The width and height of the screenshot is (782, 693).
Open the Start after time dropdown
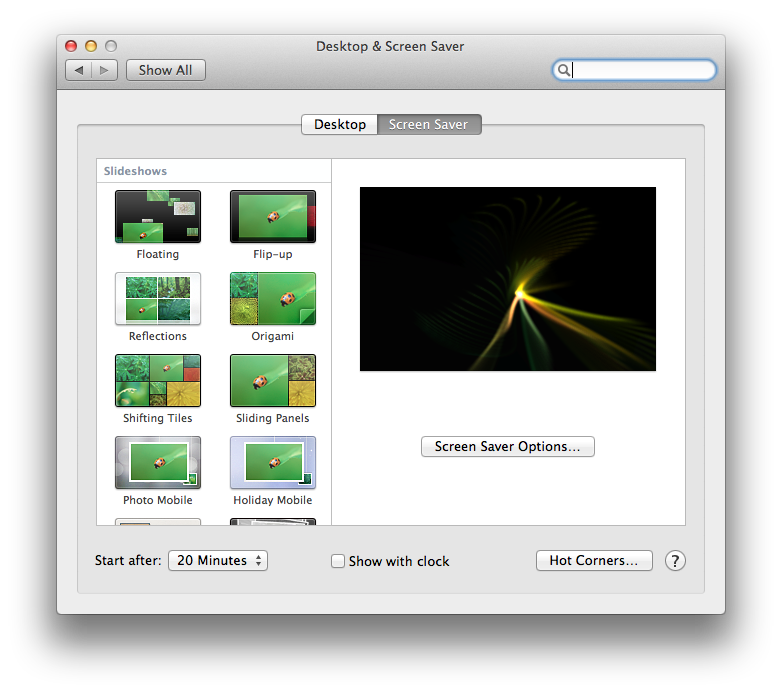pyautogui.click(x=218, y=561)
